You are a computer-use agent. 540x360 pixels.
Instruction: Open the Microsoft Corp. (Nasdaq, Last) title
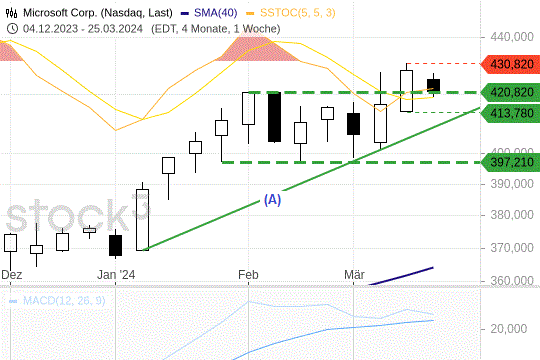(x=98, y=13)
